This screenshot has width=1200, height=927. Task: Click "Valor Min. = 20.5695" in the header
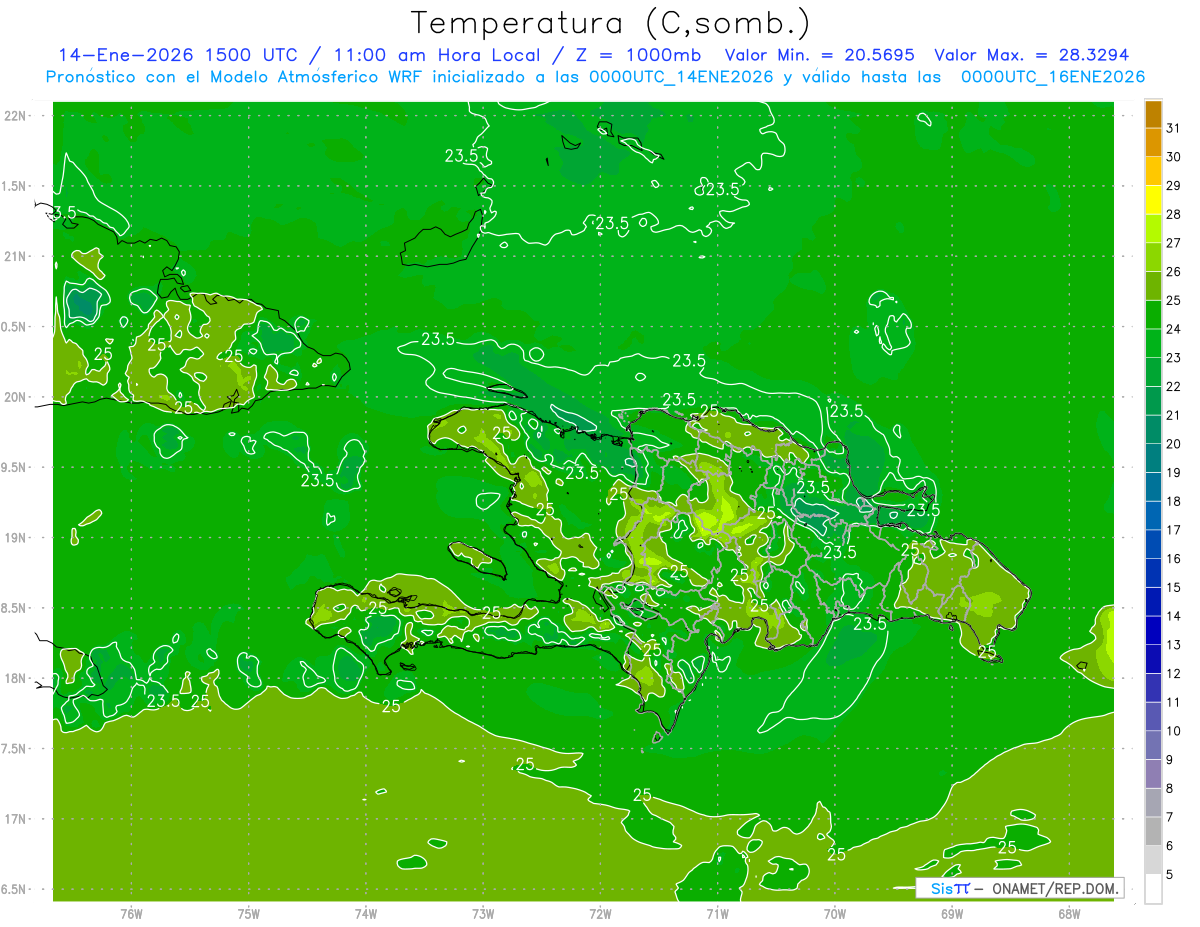[819, 55]
